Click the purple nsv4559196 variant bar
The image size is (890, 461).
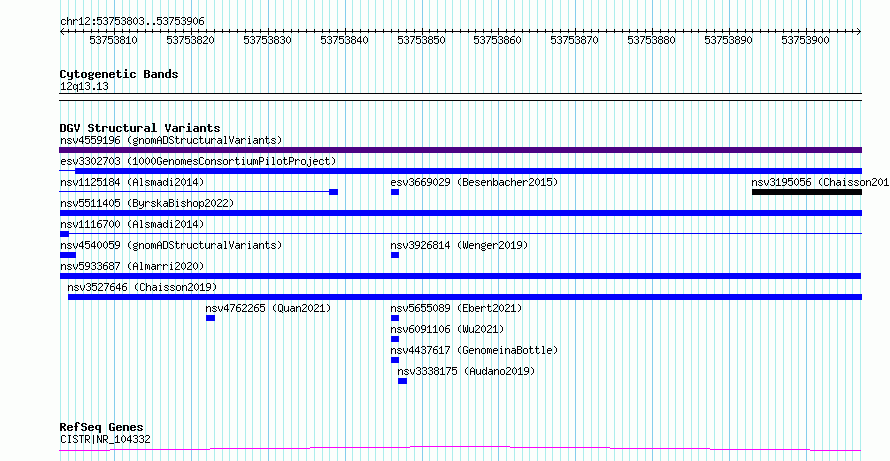tap(460, 150)
